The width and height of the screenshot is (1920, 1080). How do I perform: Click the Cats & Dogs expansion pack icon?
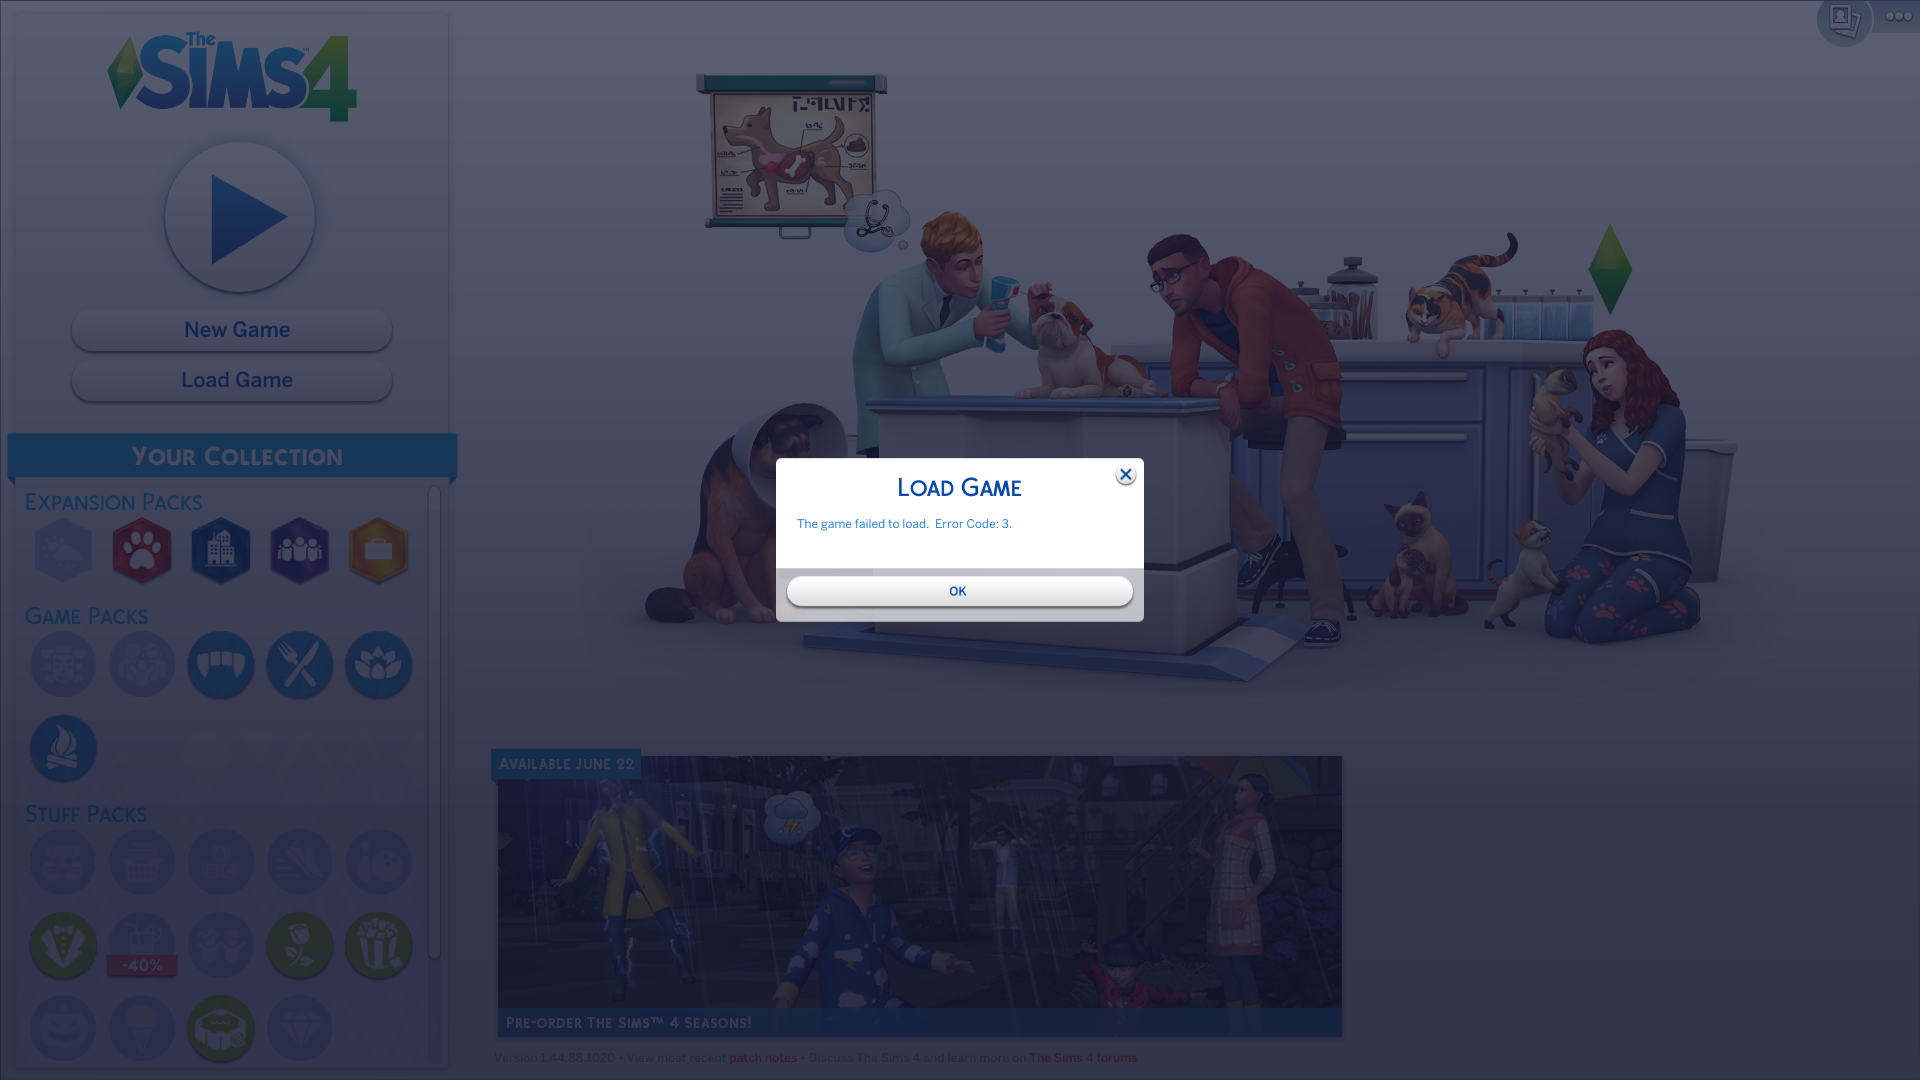tap(141, 550)
